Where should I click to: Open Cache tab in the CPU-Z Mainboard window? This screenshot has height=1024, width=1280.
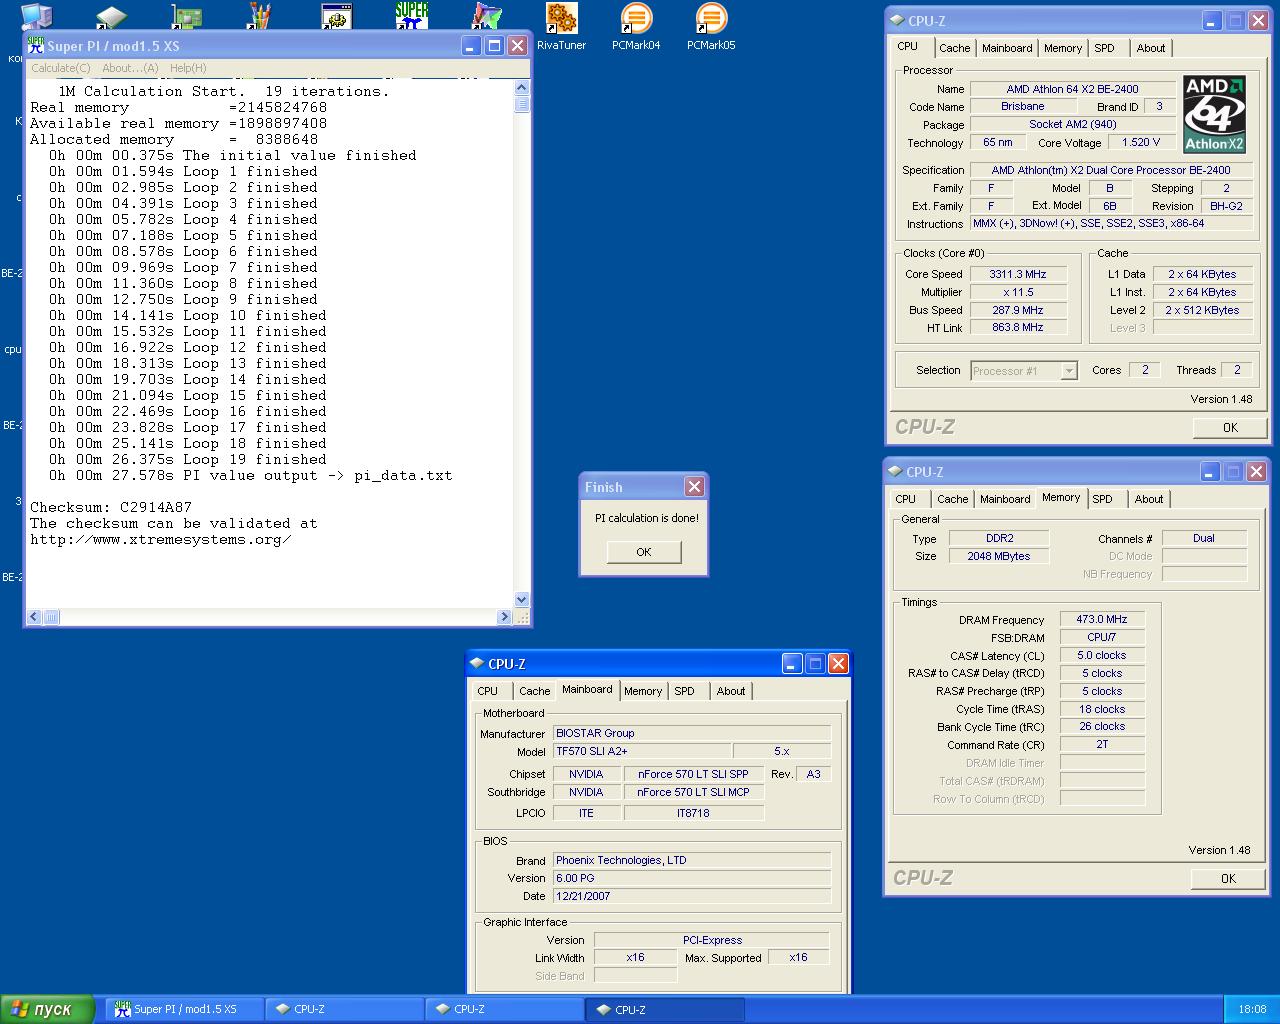coord(534,691)
